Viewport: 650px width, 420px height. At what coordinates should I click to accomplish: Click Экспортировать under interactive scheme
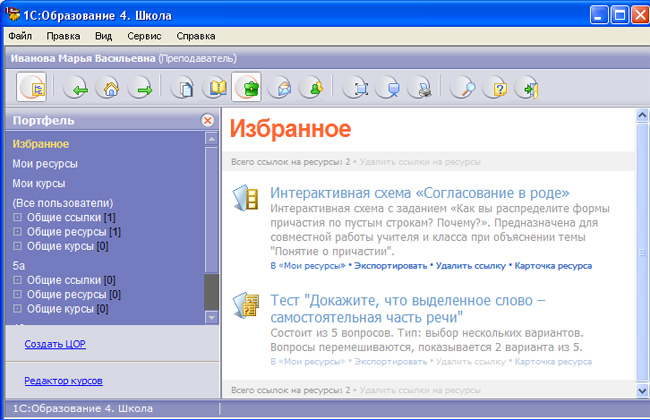[x=390, y=266]
